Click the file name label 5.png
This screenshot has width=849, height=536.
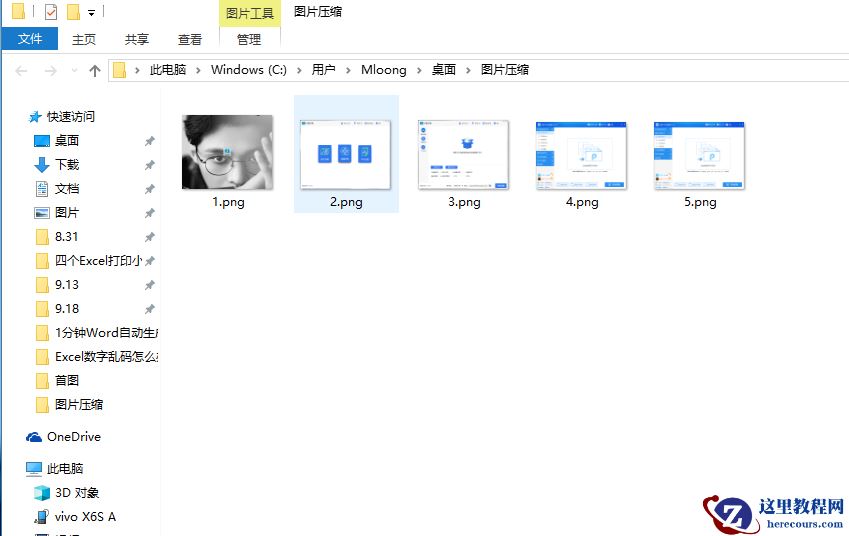point(700,202)
